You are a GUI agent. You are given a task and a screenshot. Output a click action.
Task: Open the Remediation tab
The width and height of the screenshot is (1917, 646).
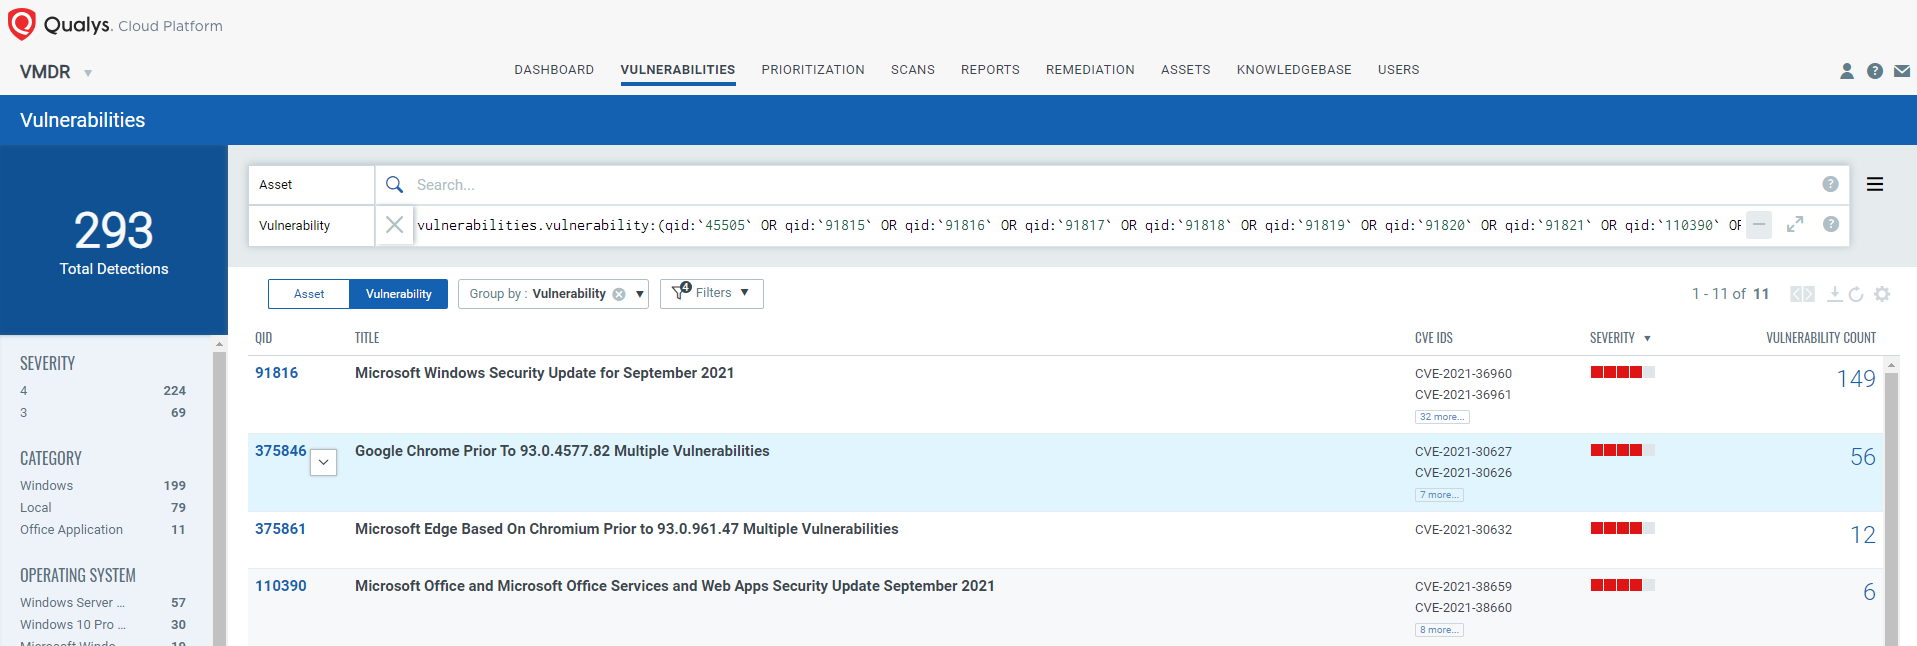tap(1090, 70)
